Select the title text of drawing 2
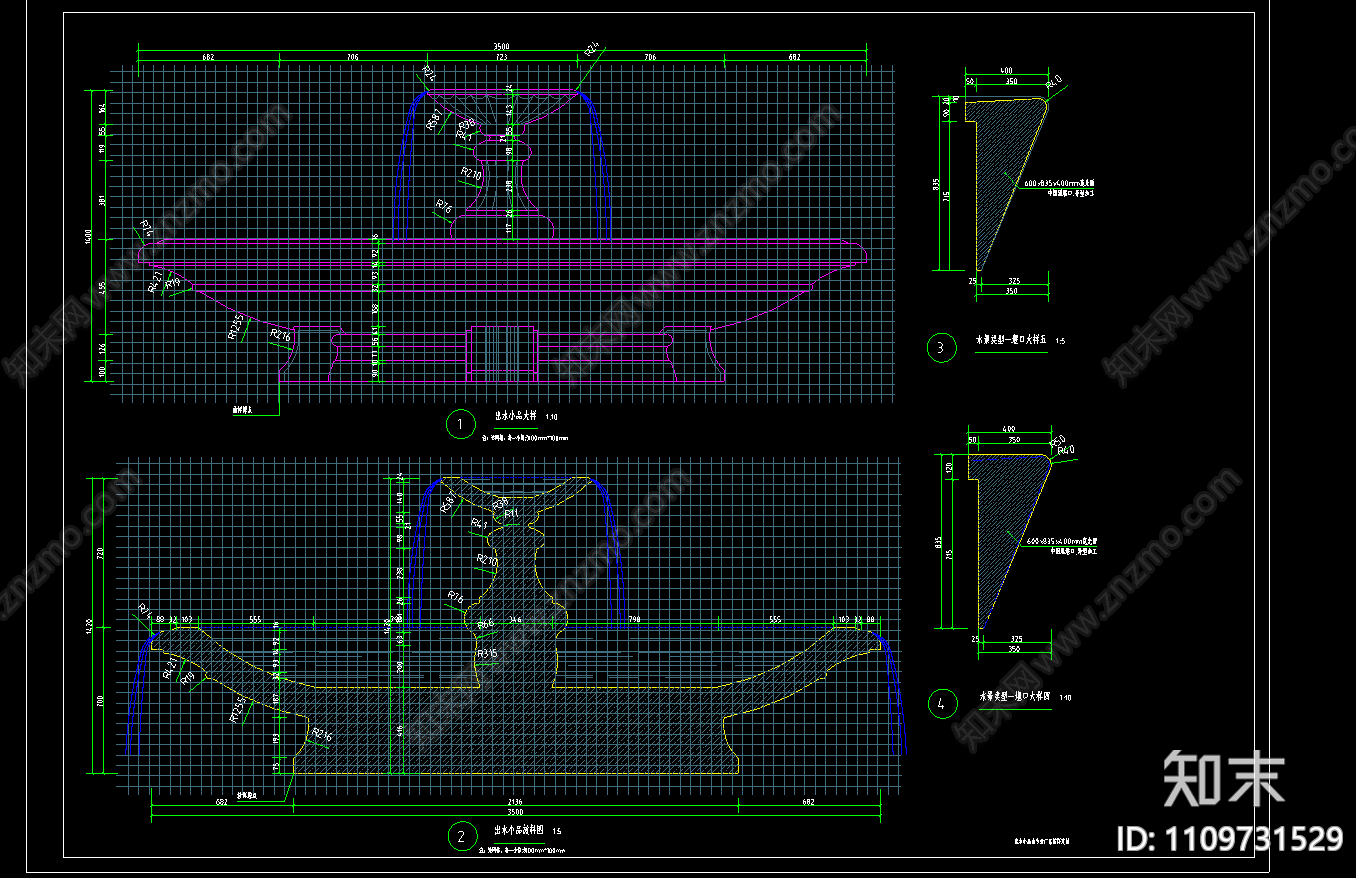1356x878 pixels. (x=519, y=829)
